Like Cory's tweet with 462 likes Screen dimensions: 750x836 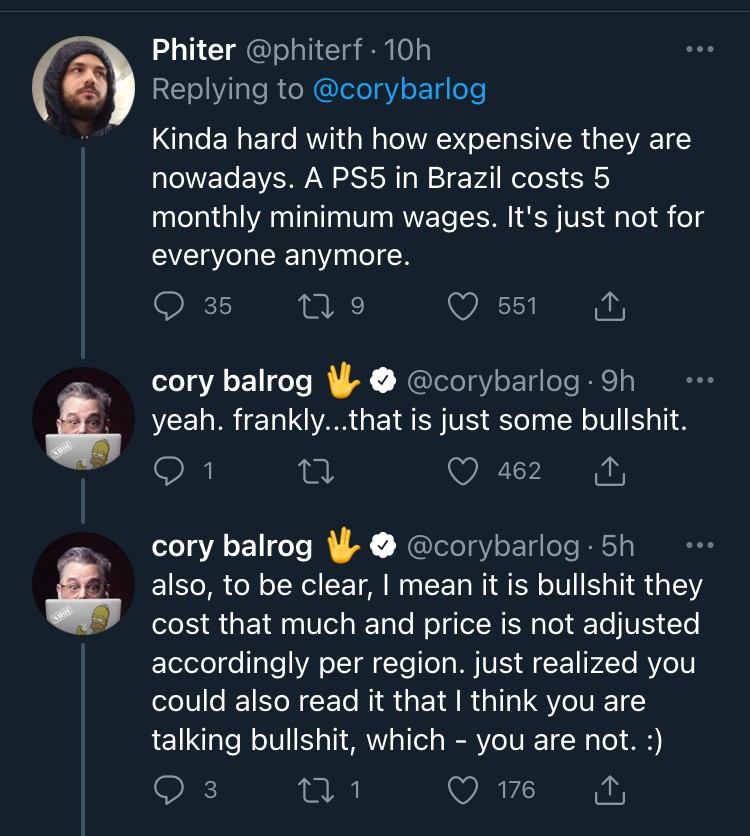[463, 470]
